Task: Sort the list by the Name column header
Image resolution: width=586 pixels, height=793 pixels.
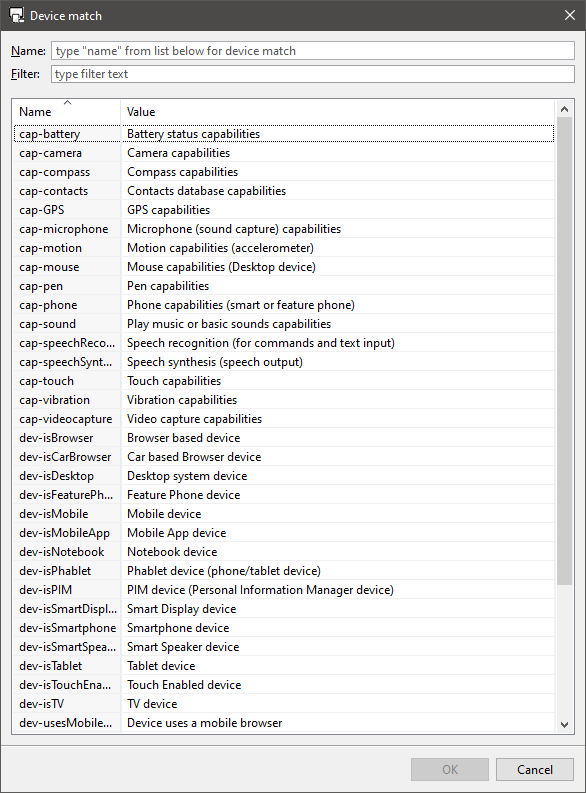Action: coord(67,111)
